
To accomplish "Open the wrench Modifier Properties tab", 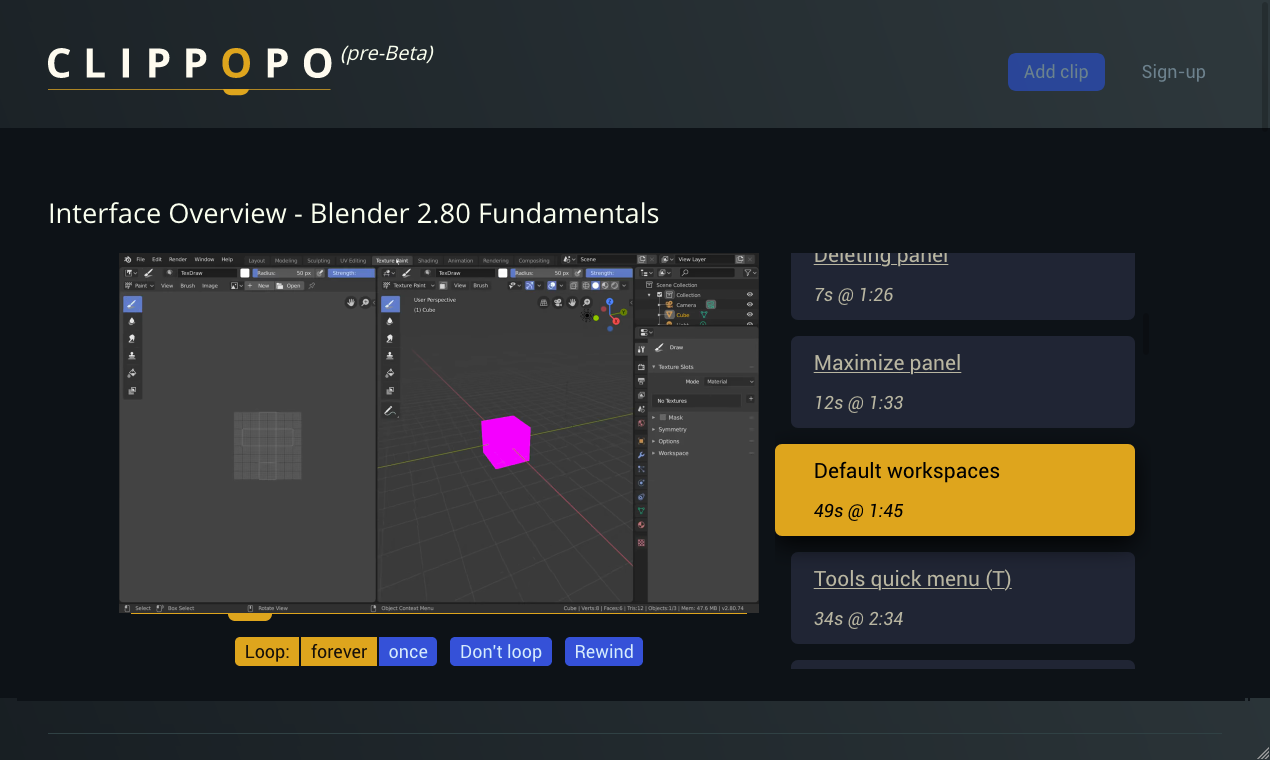I will (x=640, y=455).
